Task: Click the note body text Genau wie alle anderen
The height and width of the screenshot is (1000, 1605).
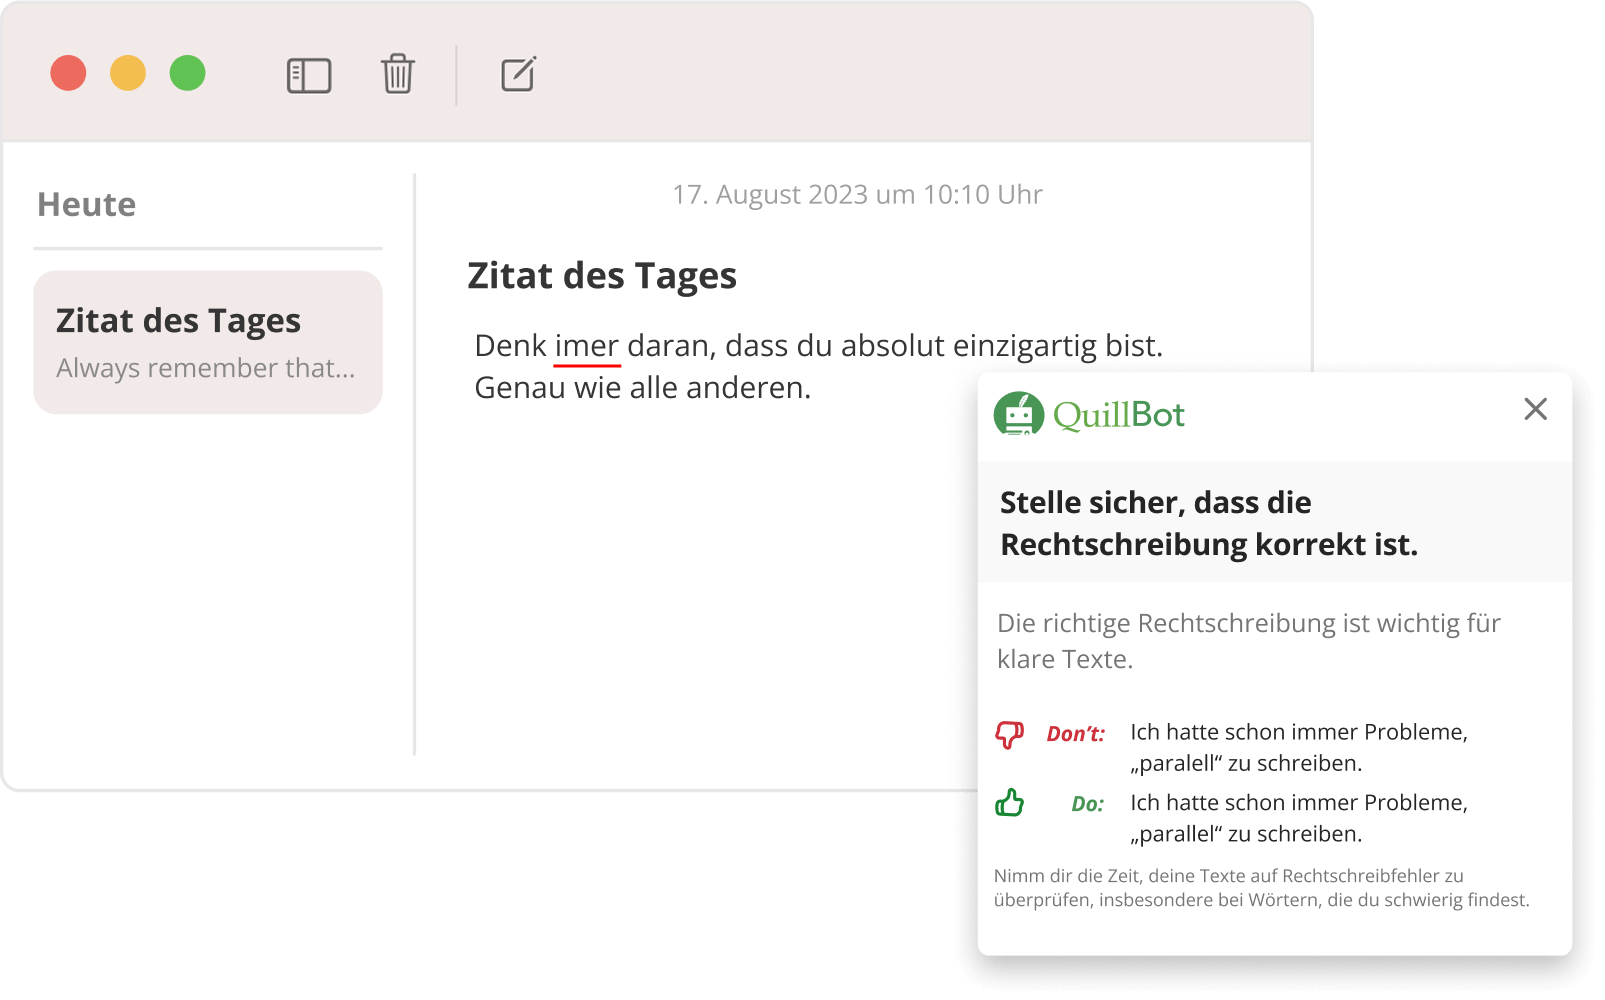Action: pyautogui.click(x=643, y=388)
